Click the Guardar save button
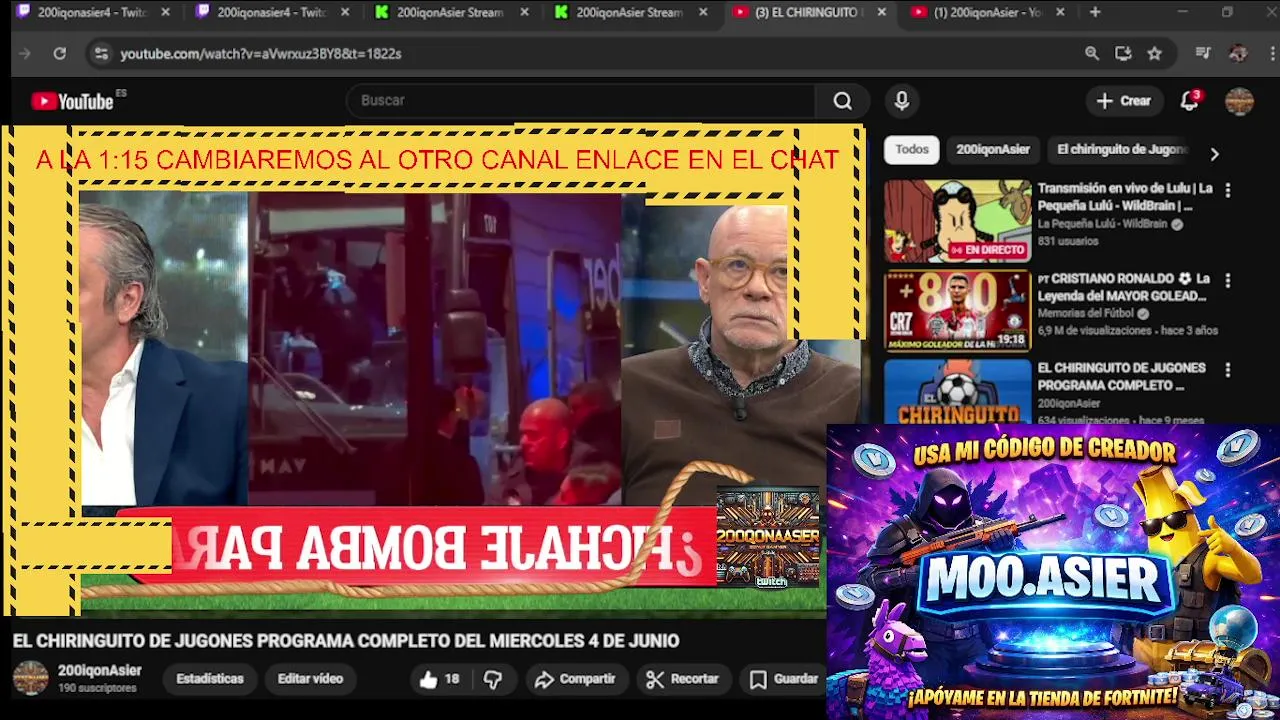The height and width of the screenshot is (720, 1280). pyautogui.click(x=784, y=679)
